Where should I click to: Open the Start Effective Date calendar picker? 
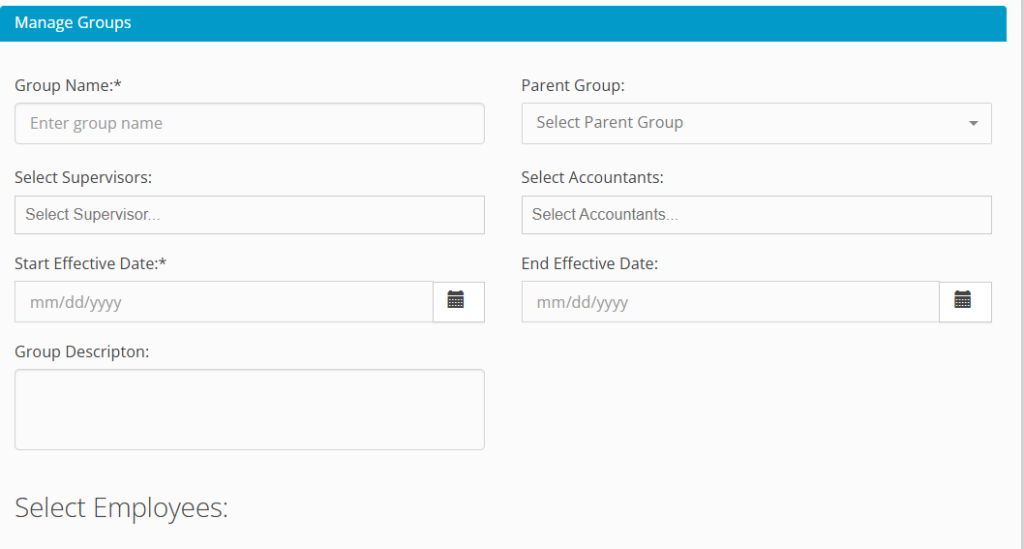tap(457, 301)
